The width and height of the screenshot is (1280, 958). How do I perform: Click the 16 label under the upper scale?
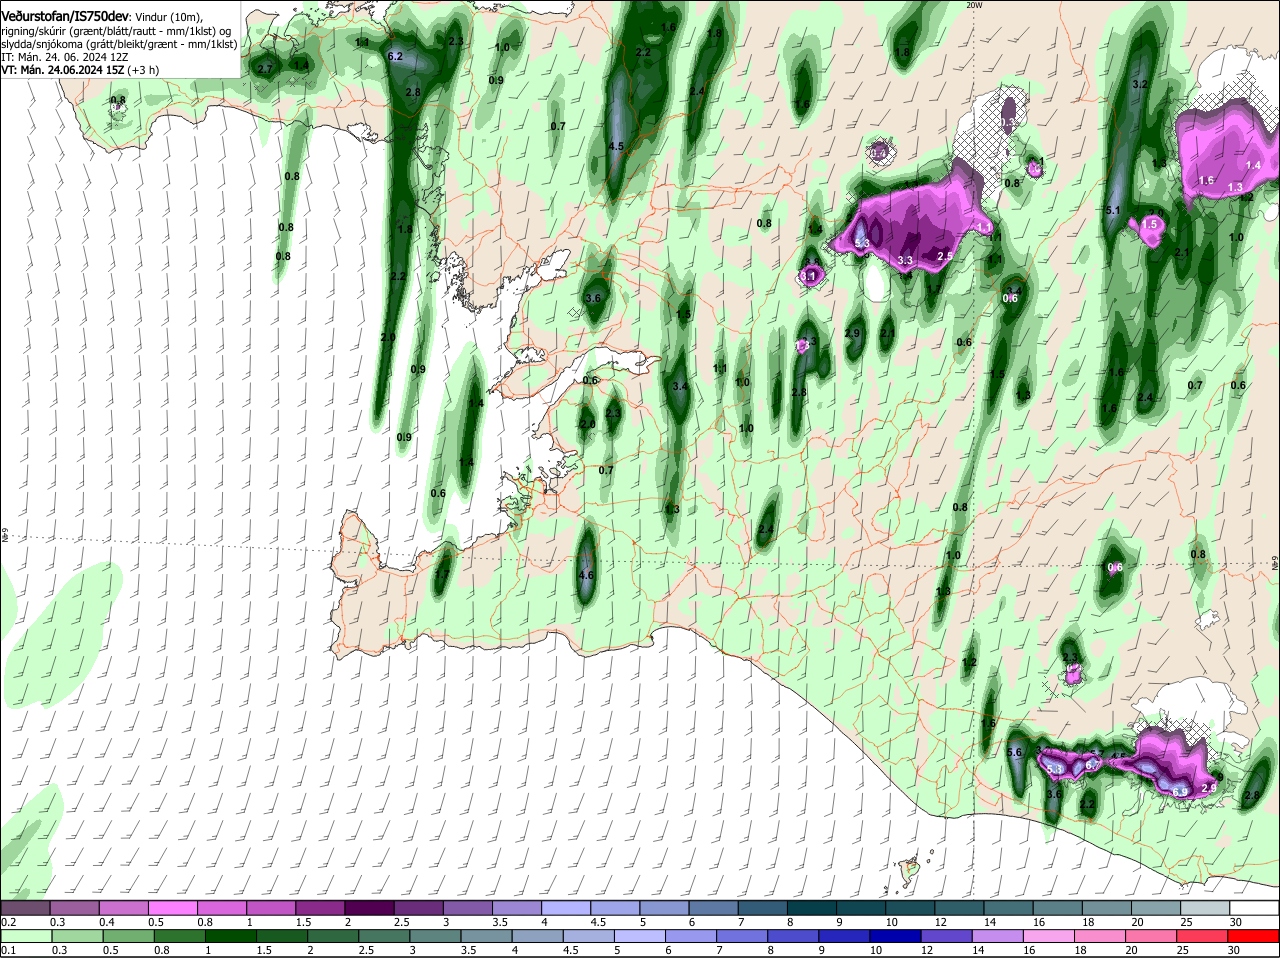point(1039,921)
